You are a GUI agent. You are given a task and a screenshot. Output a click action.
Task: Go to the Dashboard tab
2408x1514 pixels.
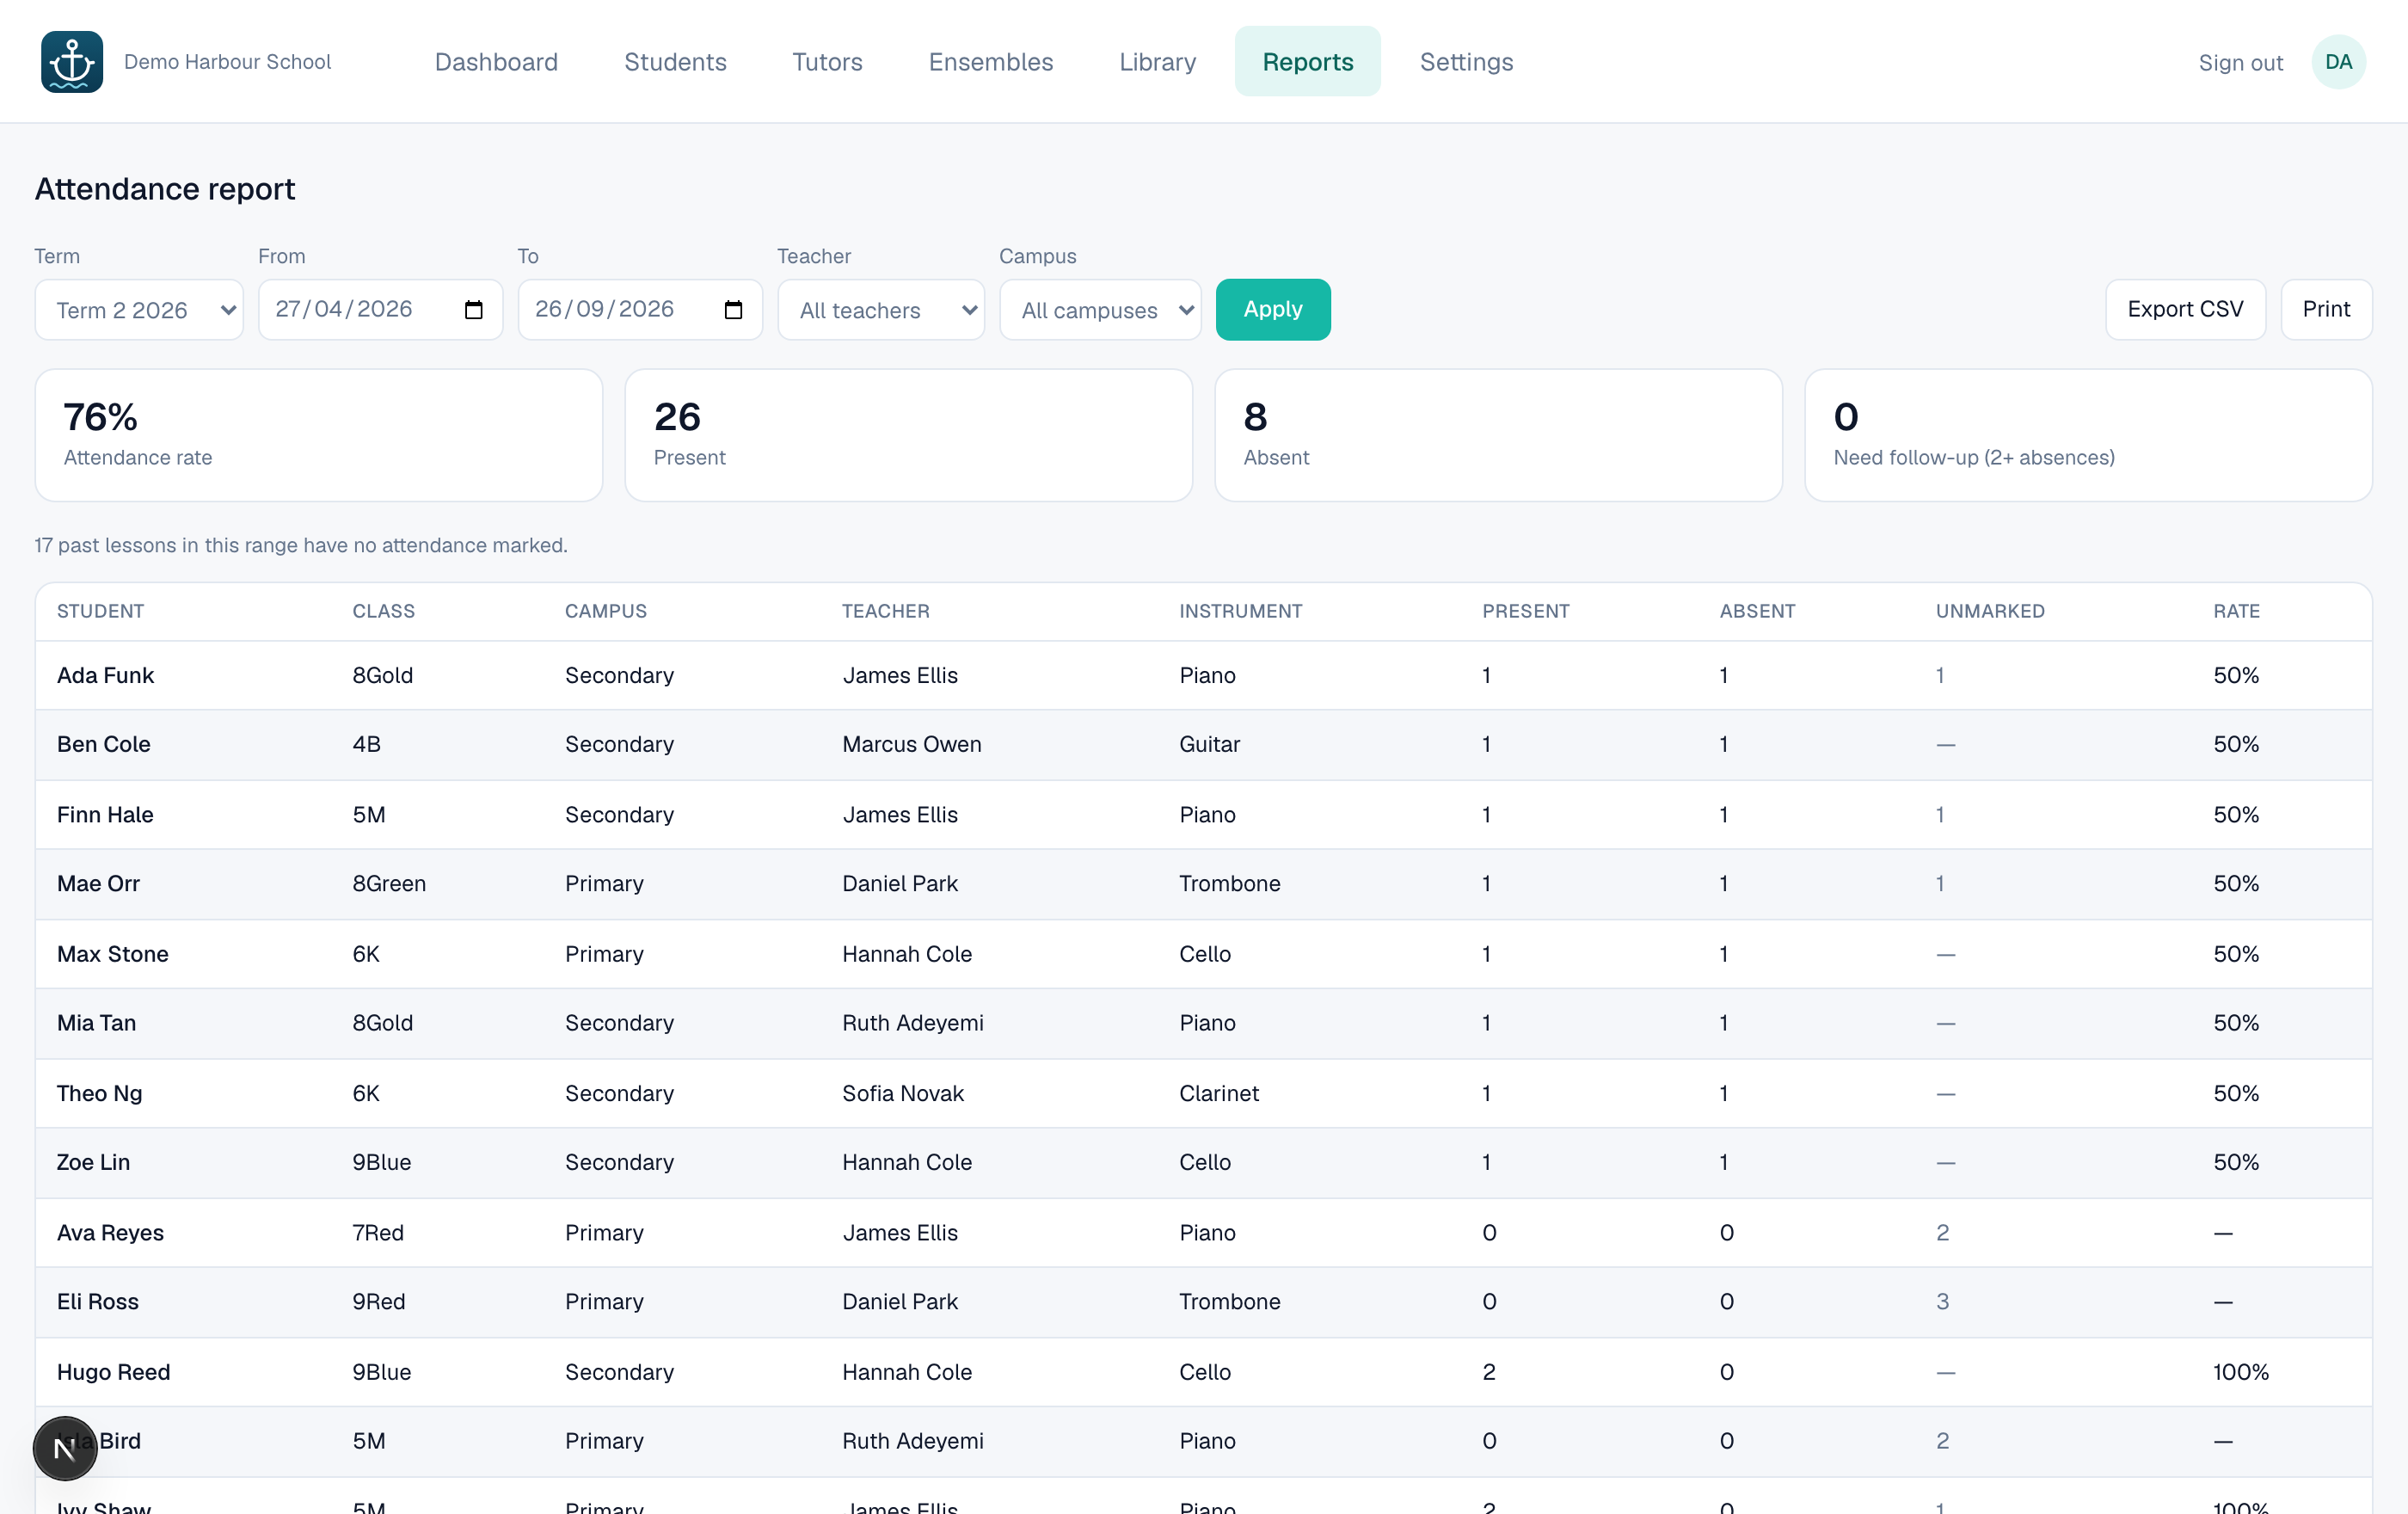click(496, 62)
